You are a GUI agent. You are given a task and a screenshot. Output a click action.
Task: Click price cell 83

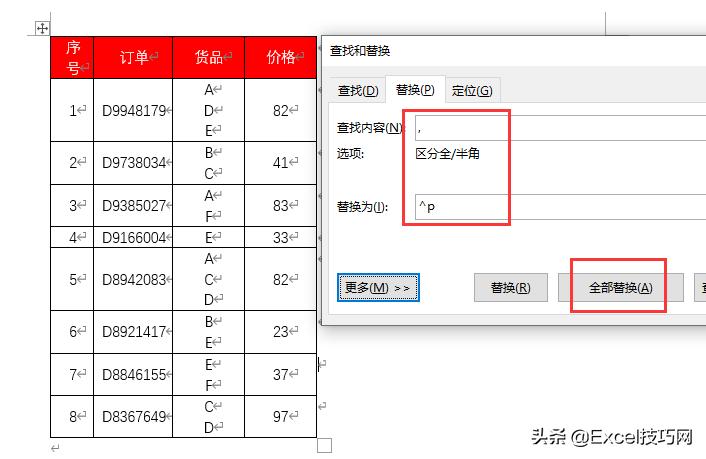pyautogui.click(x=281, y=205)
